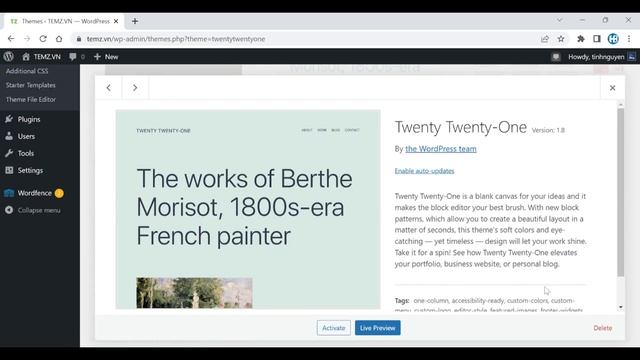Show next theme with right chevron
Screen dimensions: 640x360
(135, 88)
